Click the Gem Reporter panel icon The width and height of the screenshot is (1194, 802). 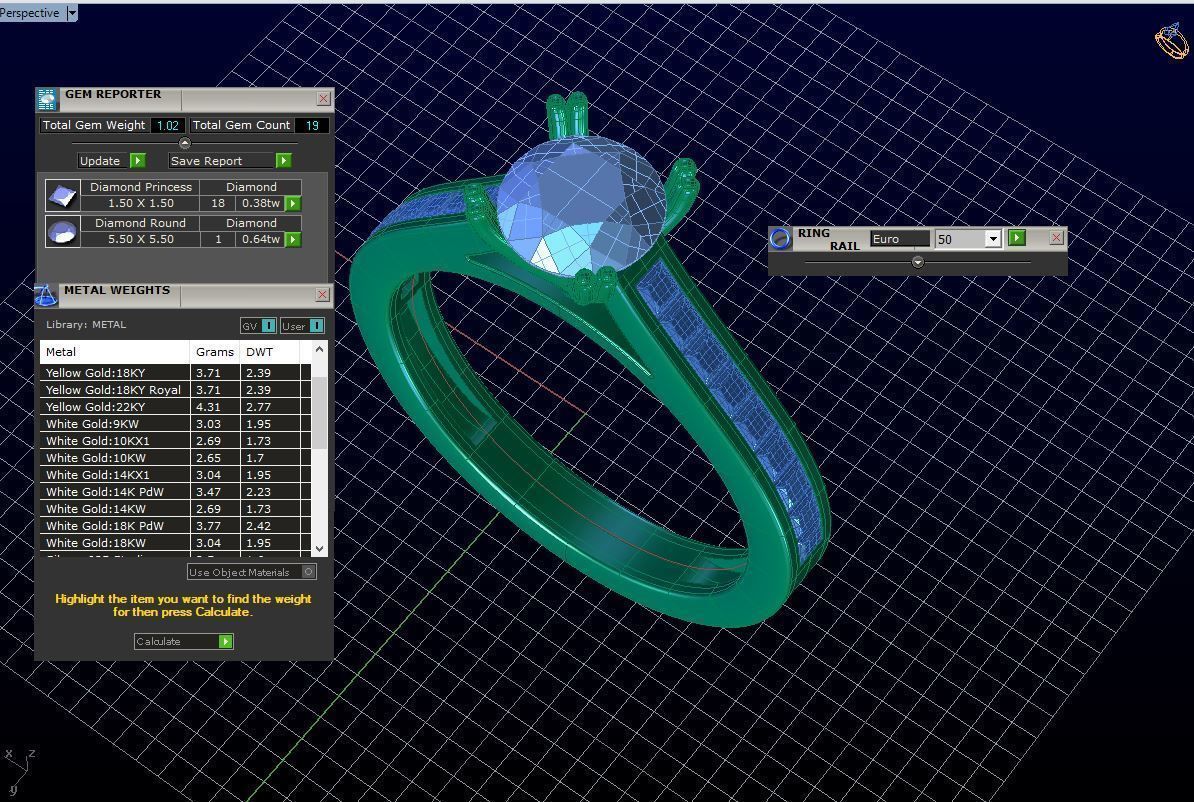click(46, 99)
